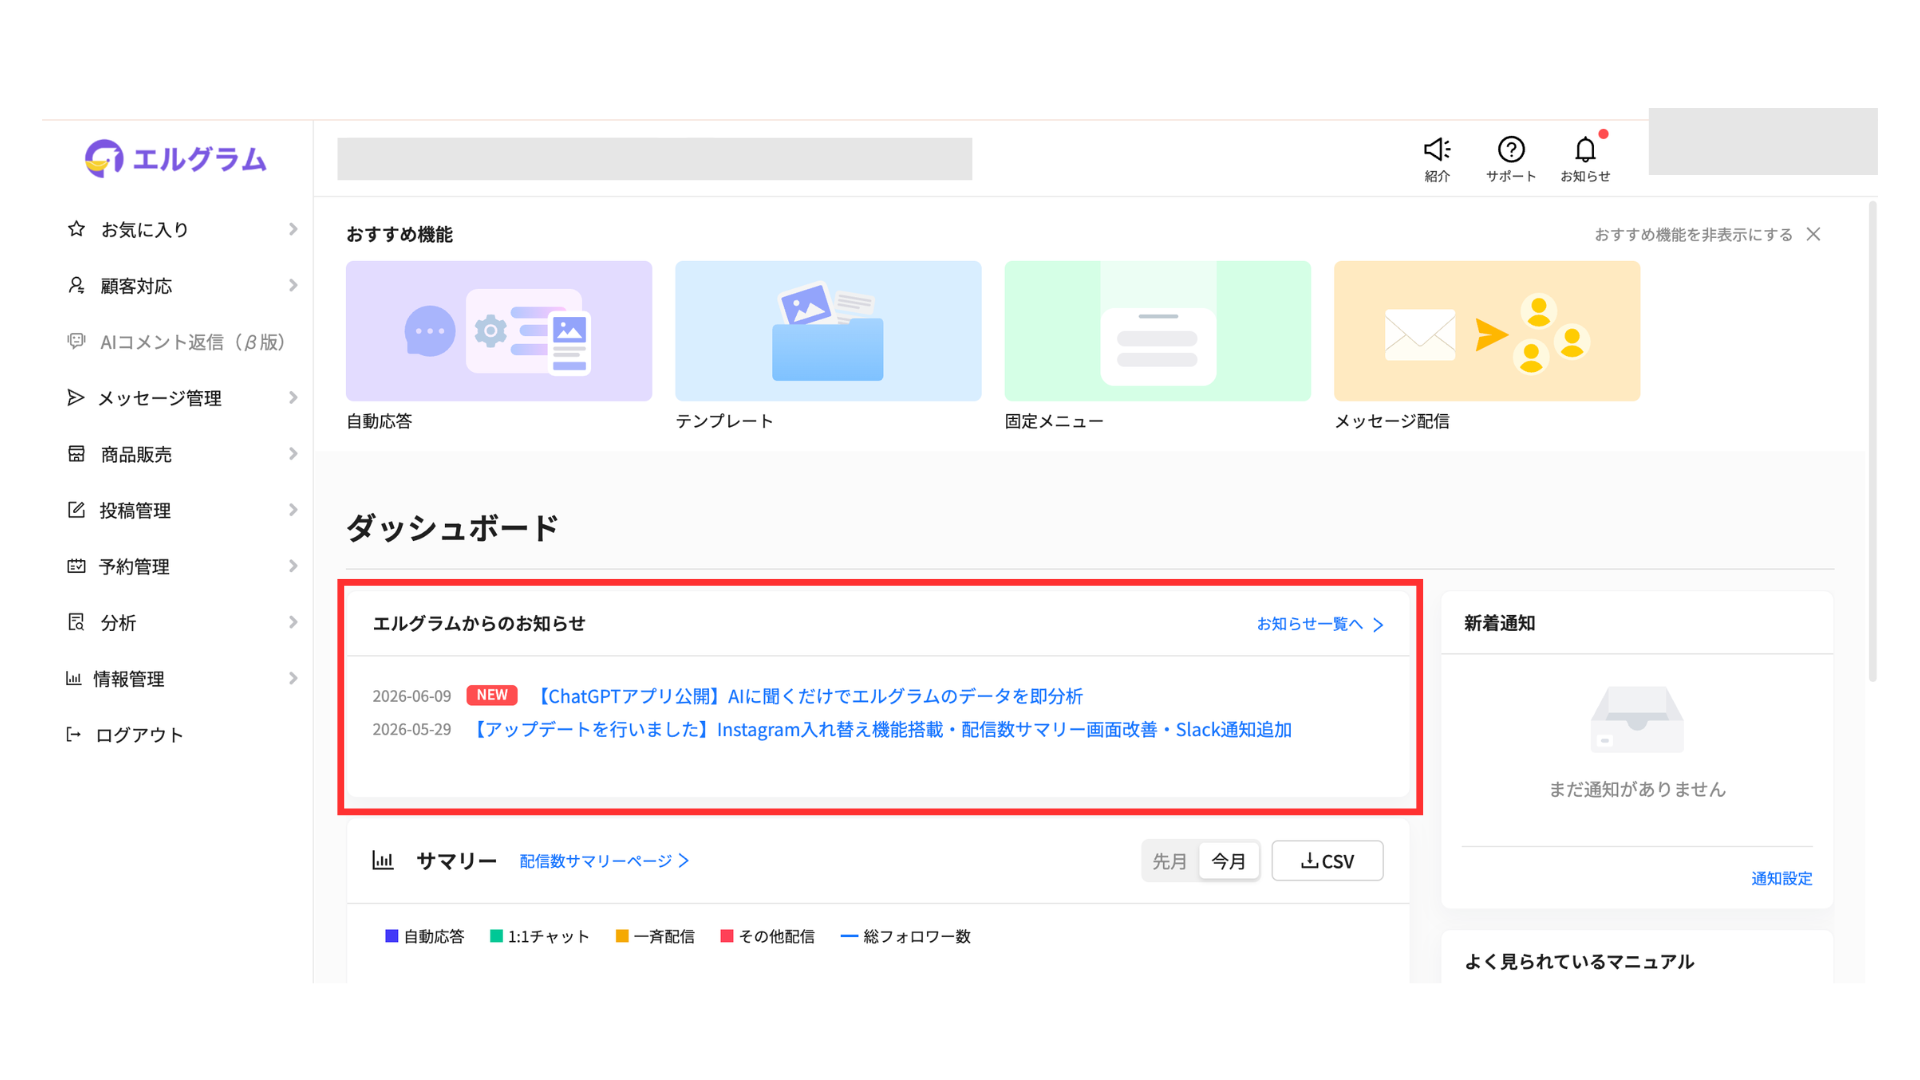Open the ChatGPTアプリ公開 announcement link
Screen dimensions: 1920x1080
coord(808,696)
